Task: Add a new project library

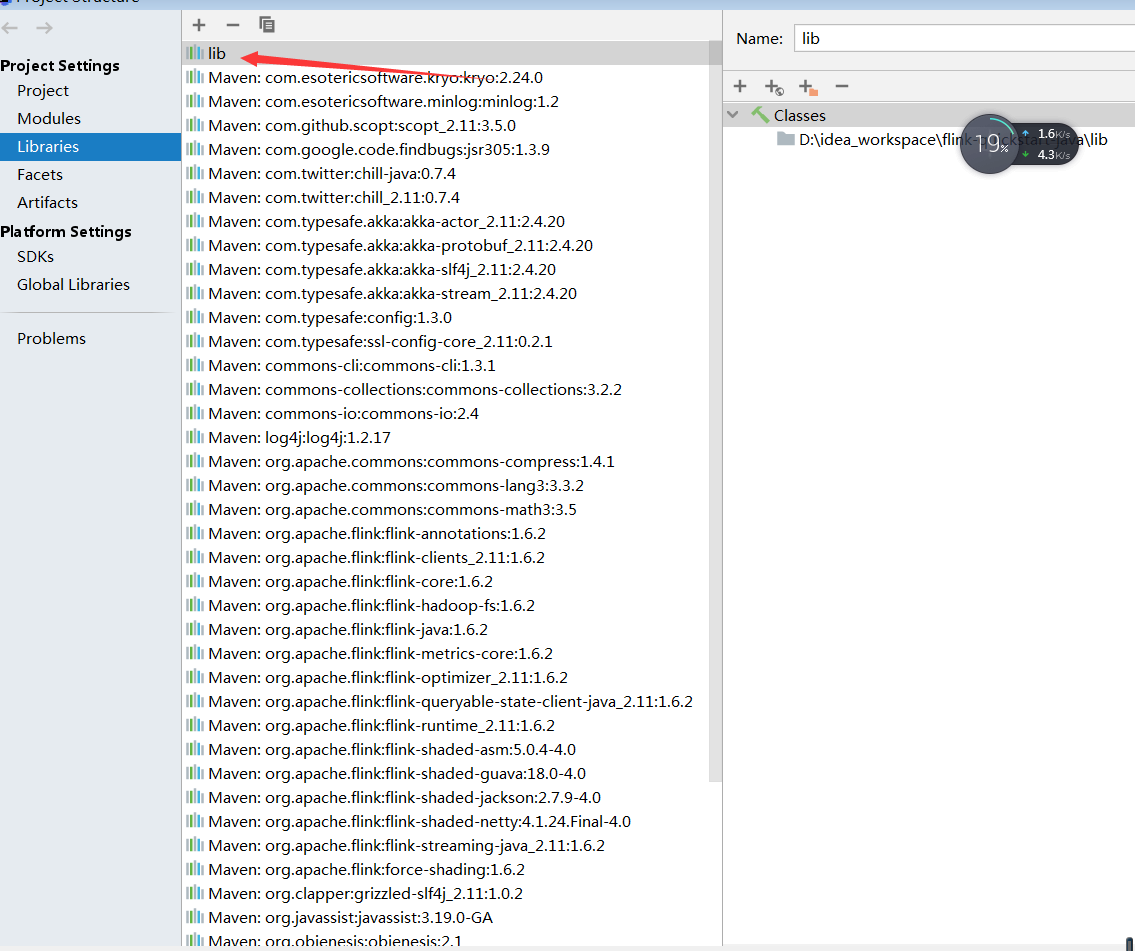Action: pos(199,25)
